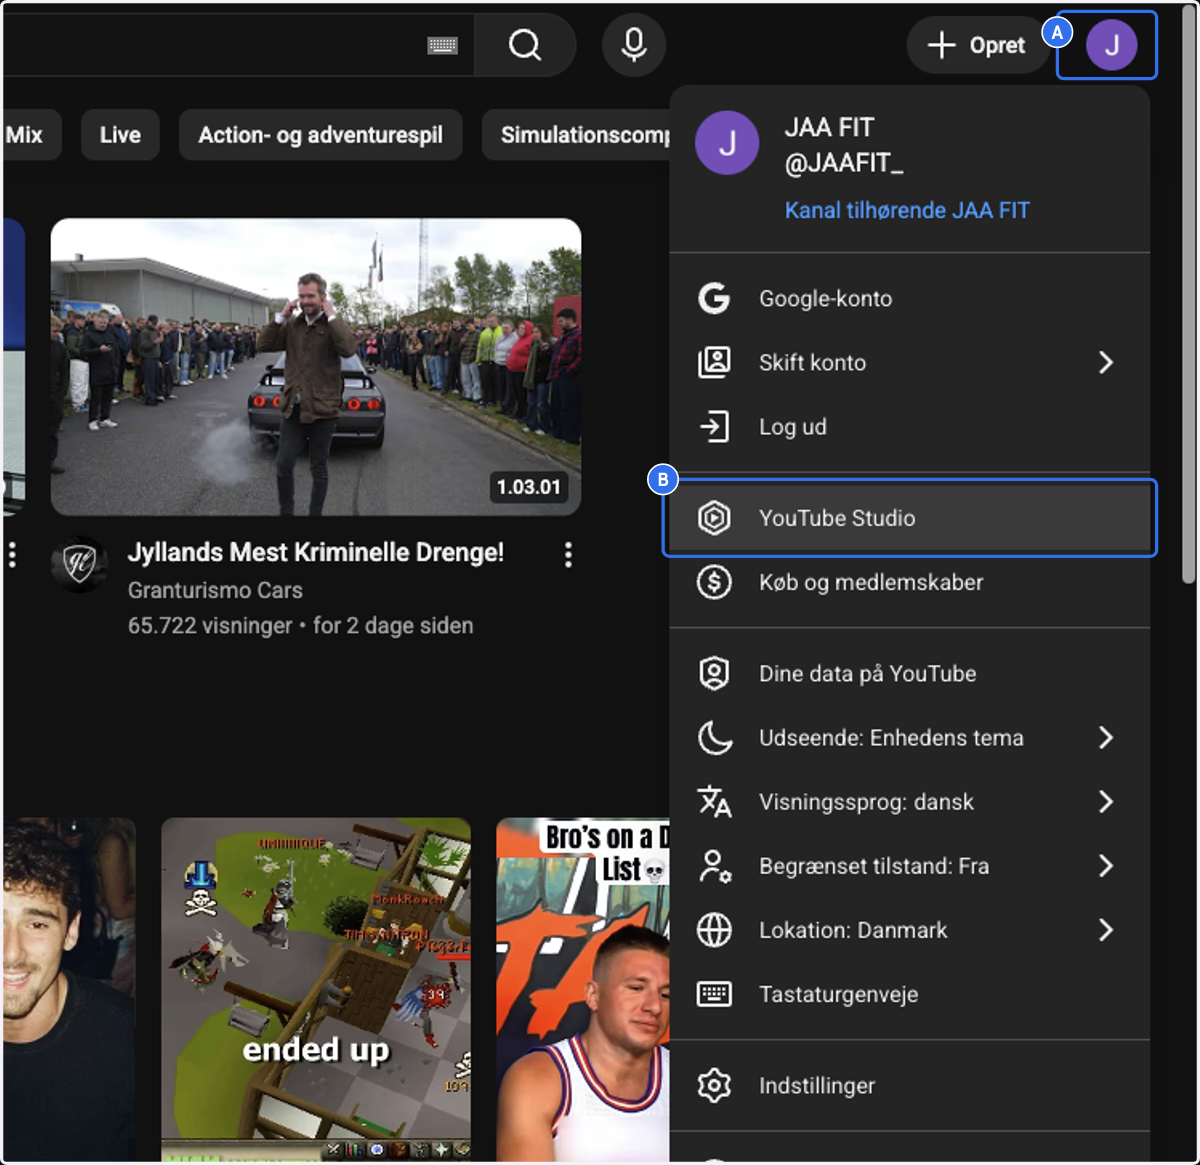Viewport: 1200px width, 1165px height.
Task: Open Indstillinger settings text
Action: click(816, 1086)
